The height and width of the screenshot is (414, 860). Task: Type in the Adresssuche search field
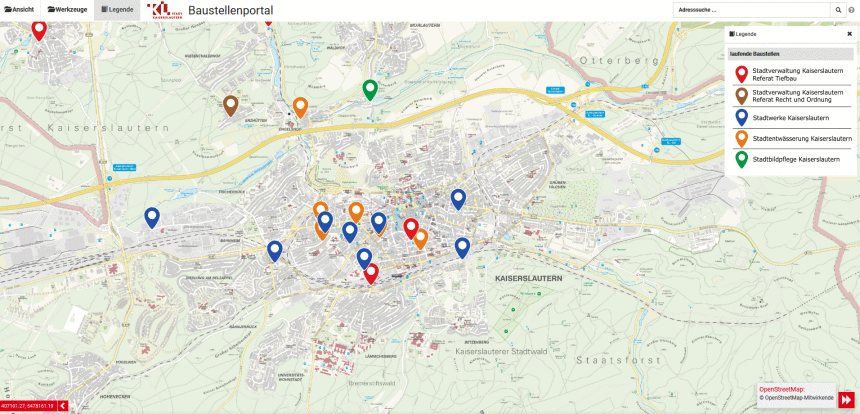751,9
